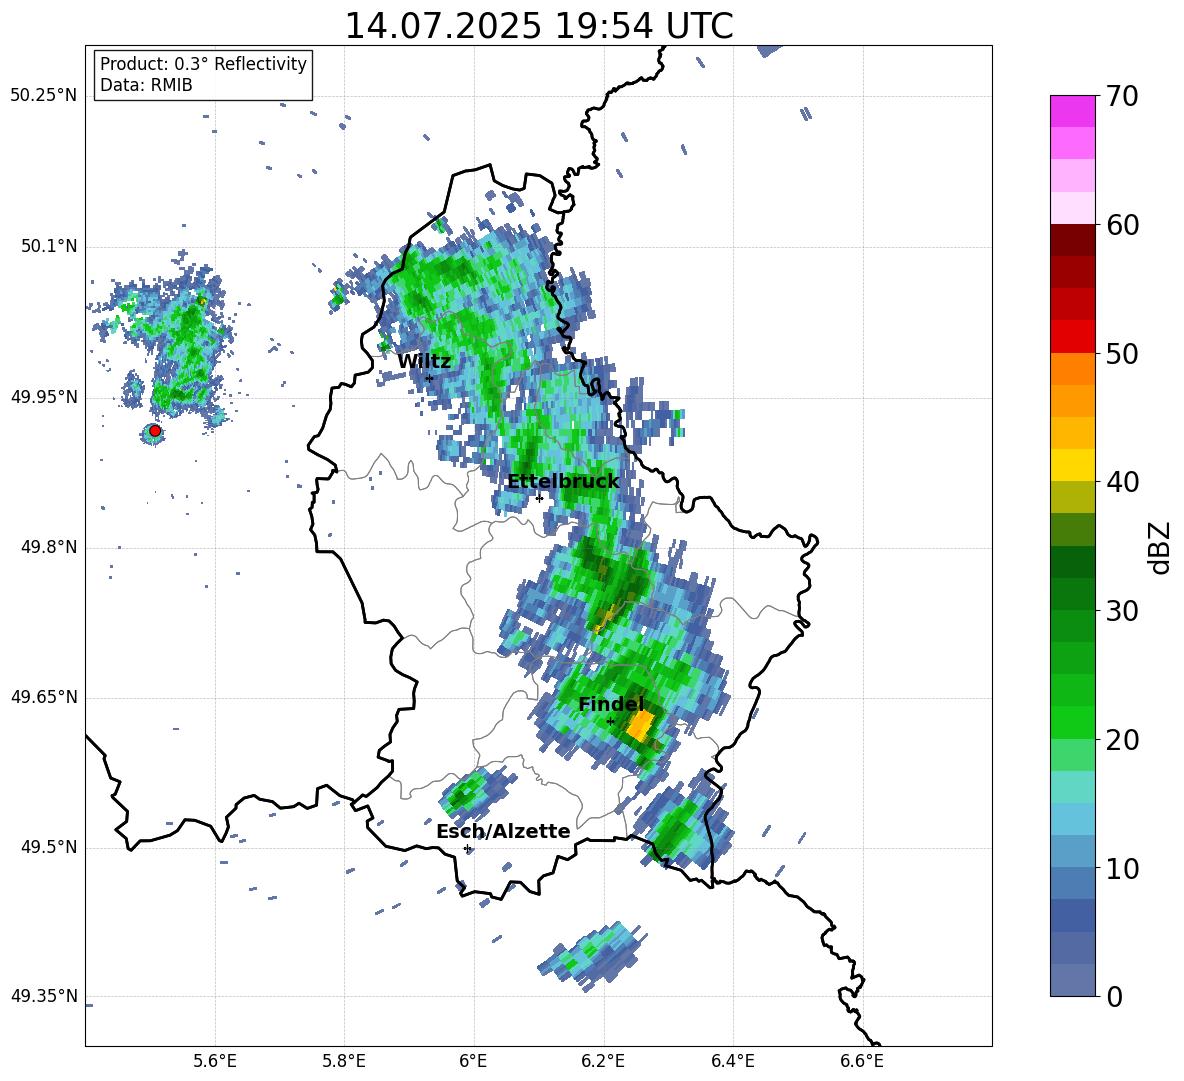Viewport: 1184px width, 1081px height.
Task: Click the dBZ colorbar axis label
Action: 1159,547
